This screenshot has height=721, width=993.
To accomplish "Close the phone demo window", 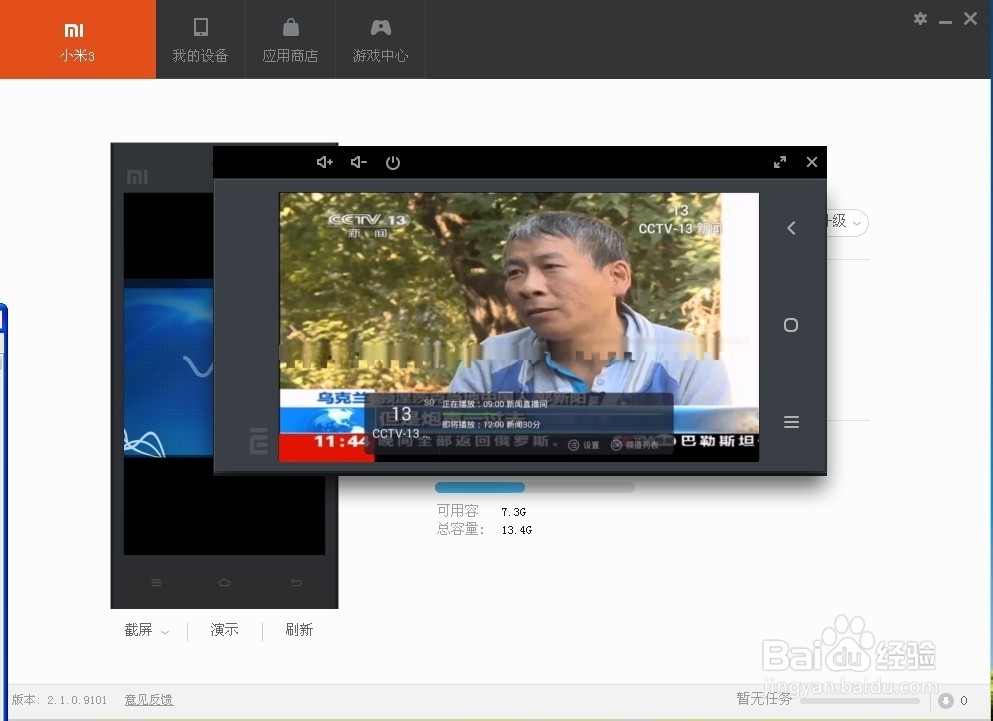I will (812, 162).
